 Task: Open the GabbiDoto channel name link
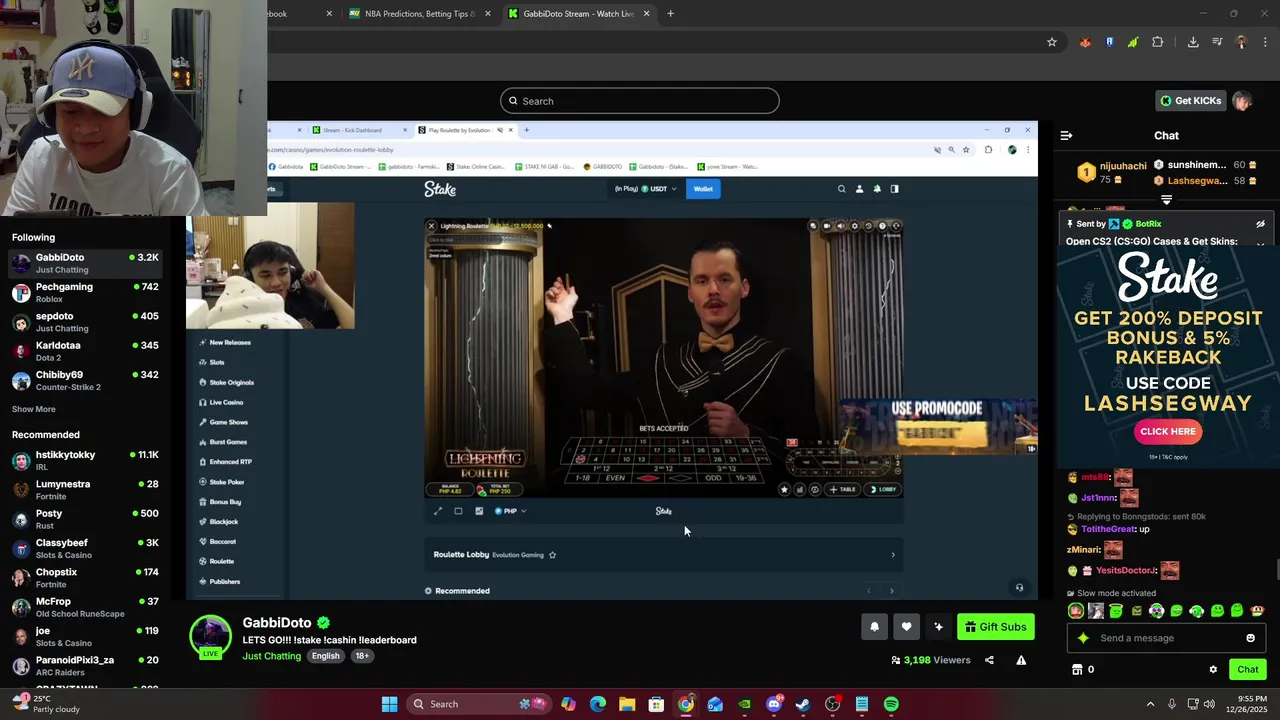(277, 622)
